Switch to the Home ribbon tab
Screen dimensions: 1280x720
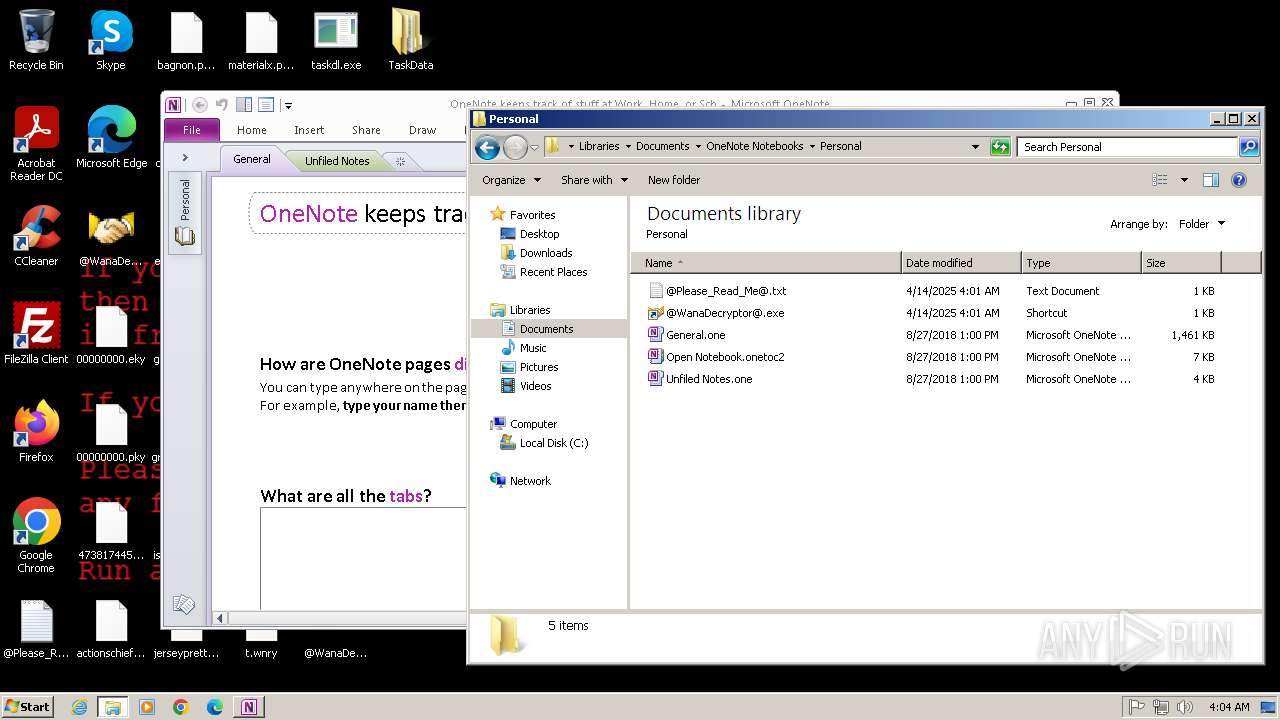pos(252,130)
